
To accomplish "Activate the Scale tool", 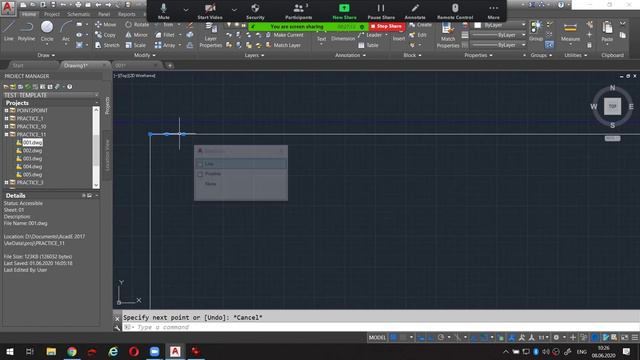I will point(136,45).
